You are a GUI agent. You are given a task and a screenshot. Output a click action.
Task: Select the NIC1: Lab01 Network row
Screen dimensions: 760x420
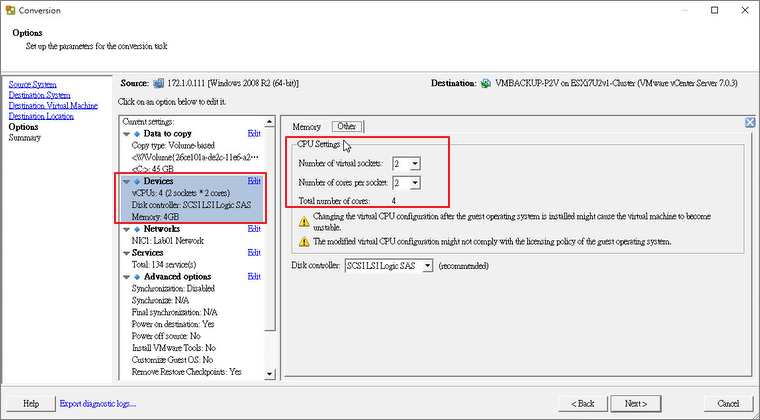coord(167,241)
